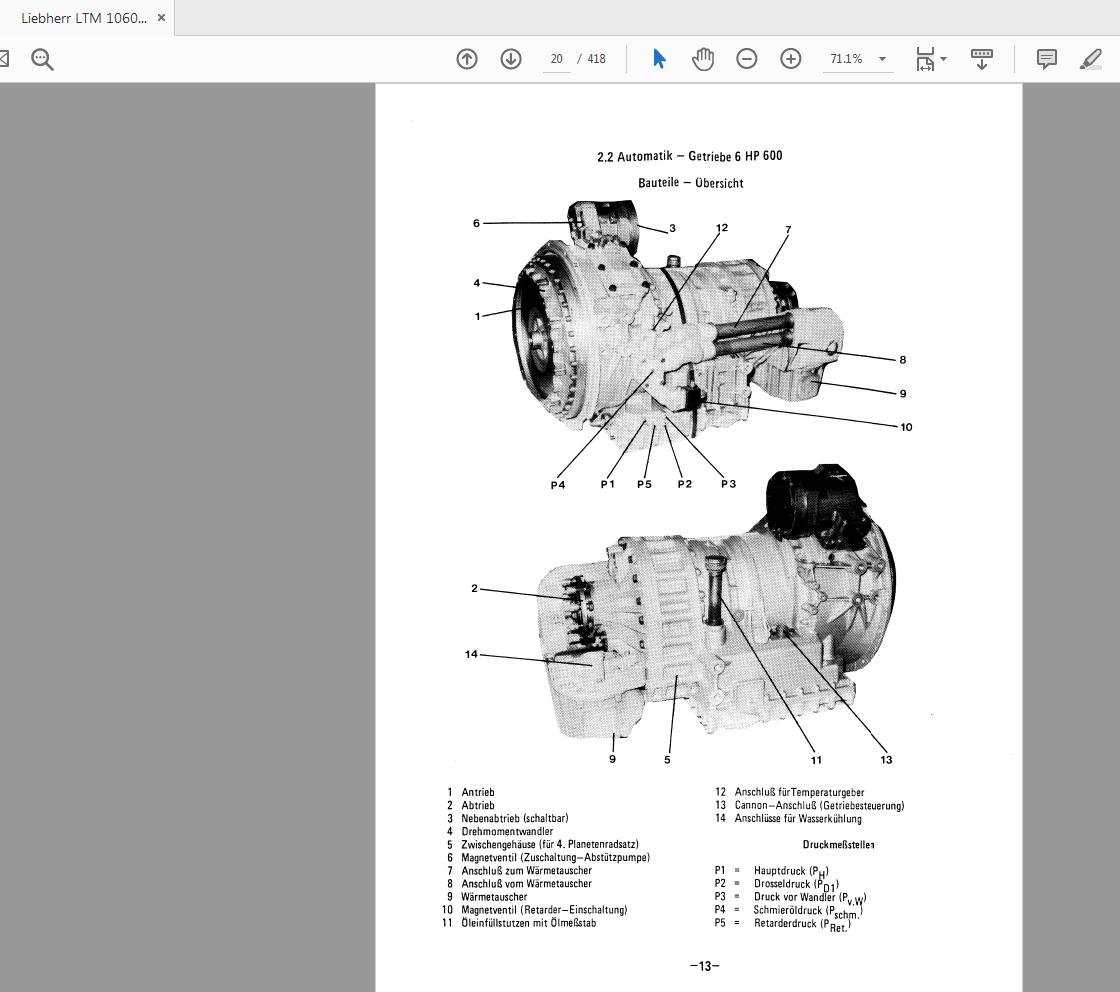Click legend entry '9 Wärmetauscher'
Viewport: 1120px width, 992px height.
click(487, 897)
